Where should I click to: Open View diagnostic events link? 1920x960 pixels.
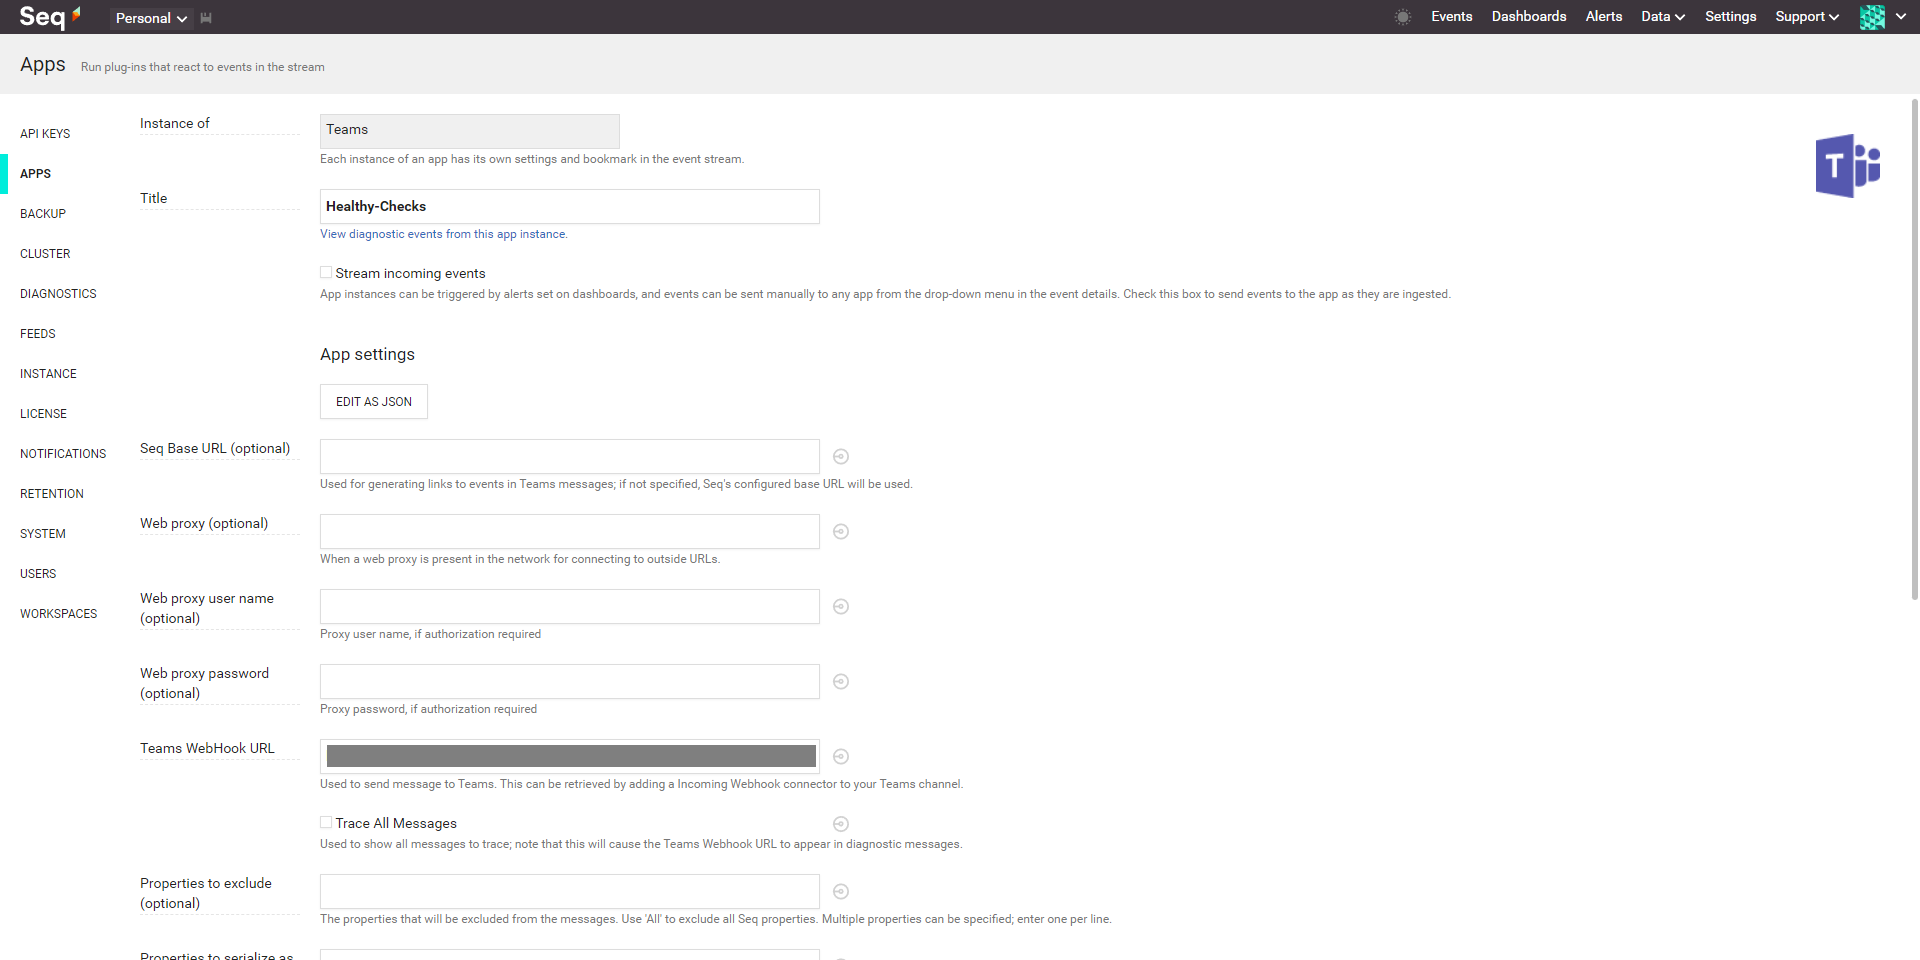[x=443, y=234]
